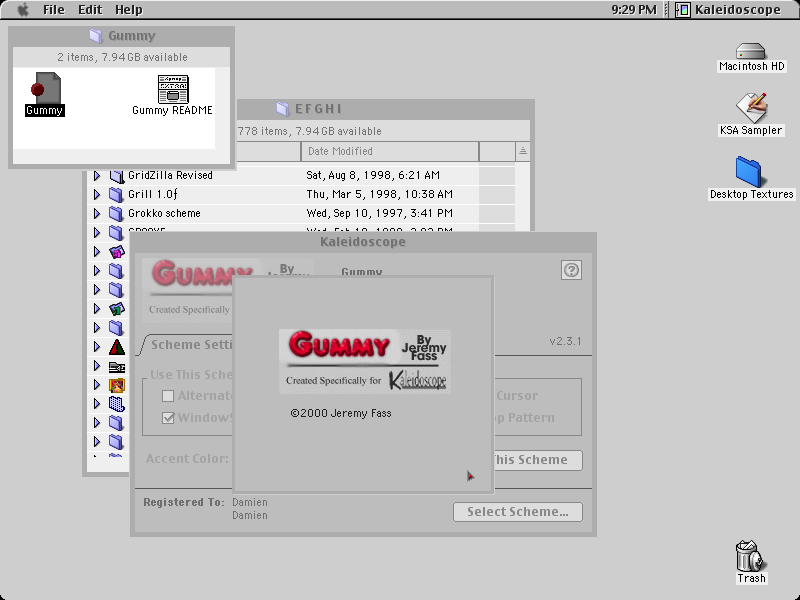Select the Gummy README document icon
Screen dimensions: 800x600
click(x=173, y=89)
